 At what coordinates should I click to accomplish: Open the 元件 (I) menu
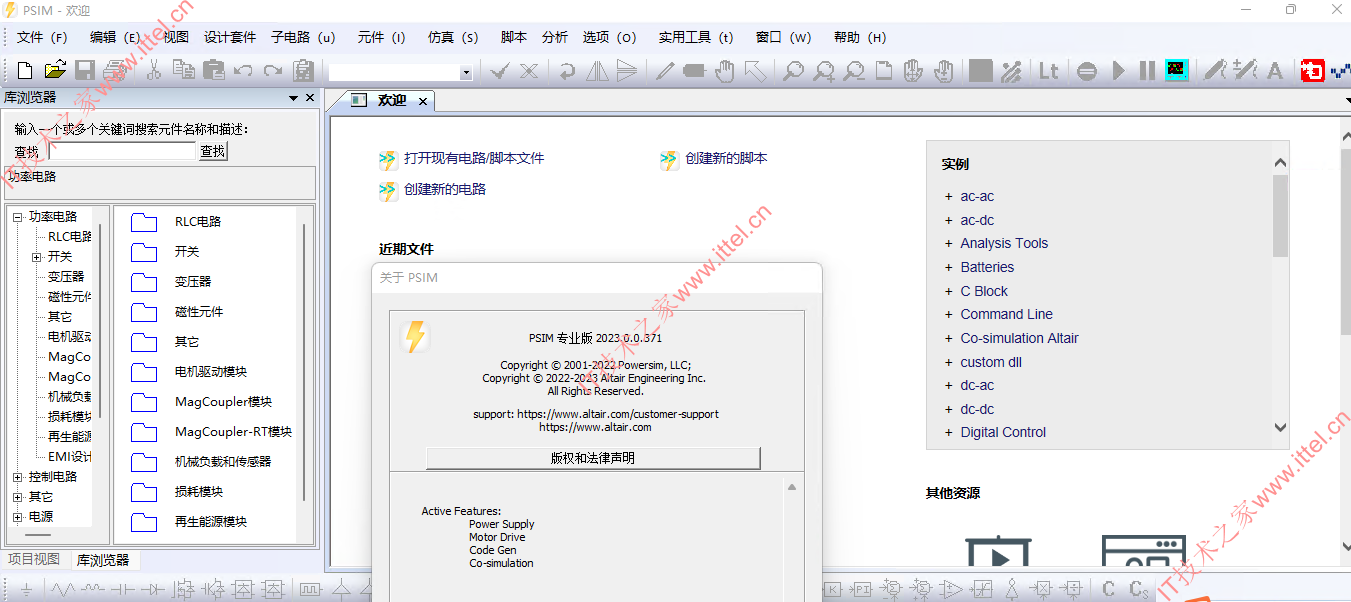pos(381,37)
